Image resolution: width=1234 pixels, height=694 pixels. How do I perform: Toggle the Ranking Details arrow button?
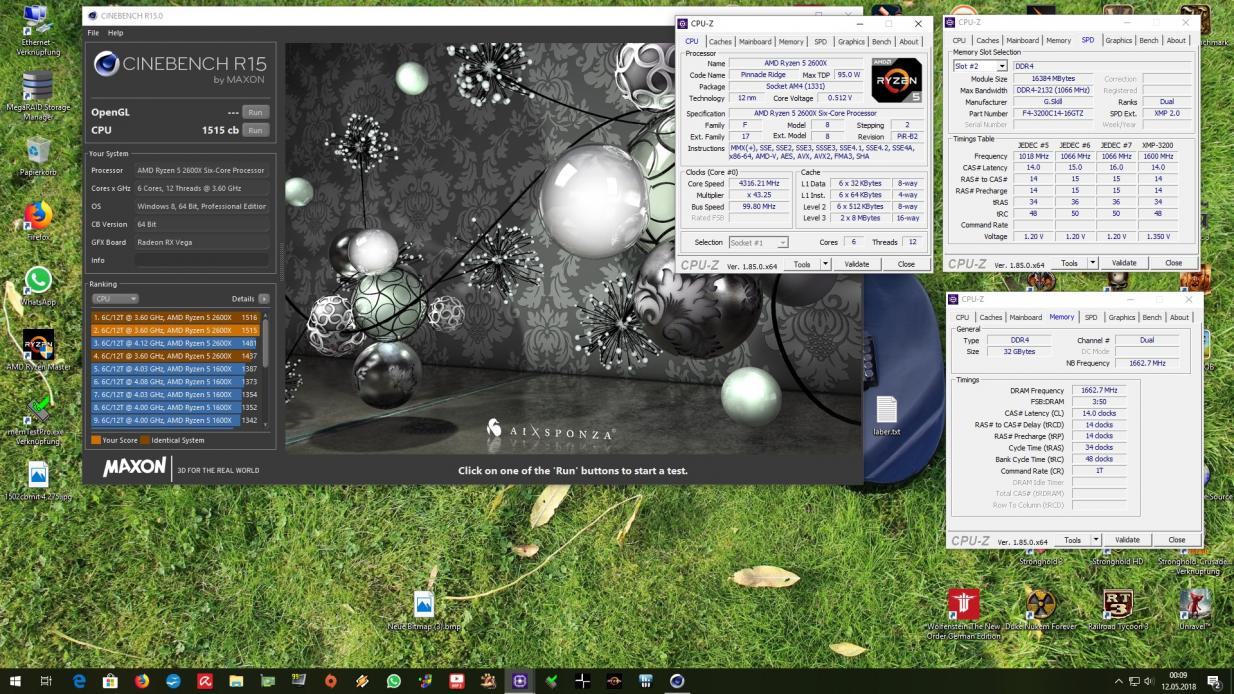click(264, 298)
